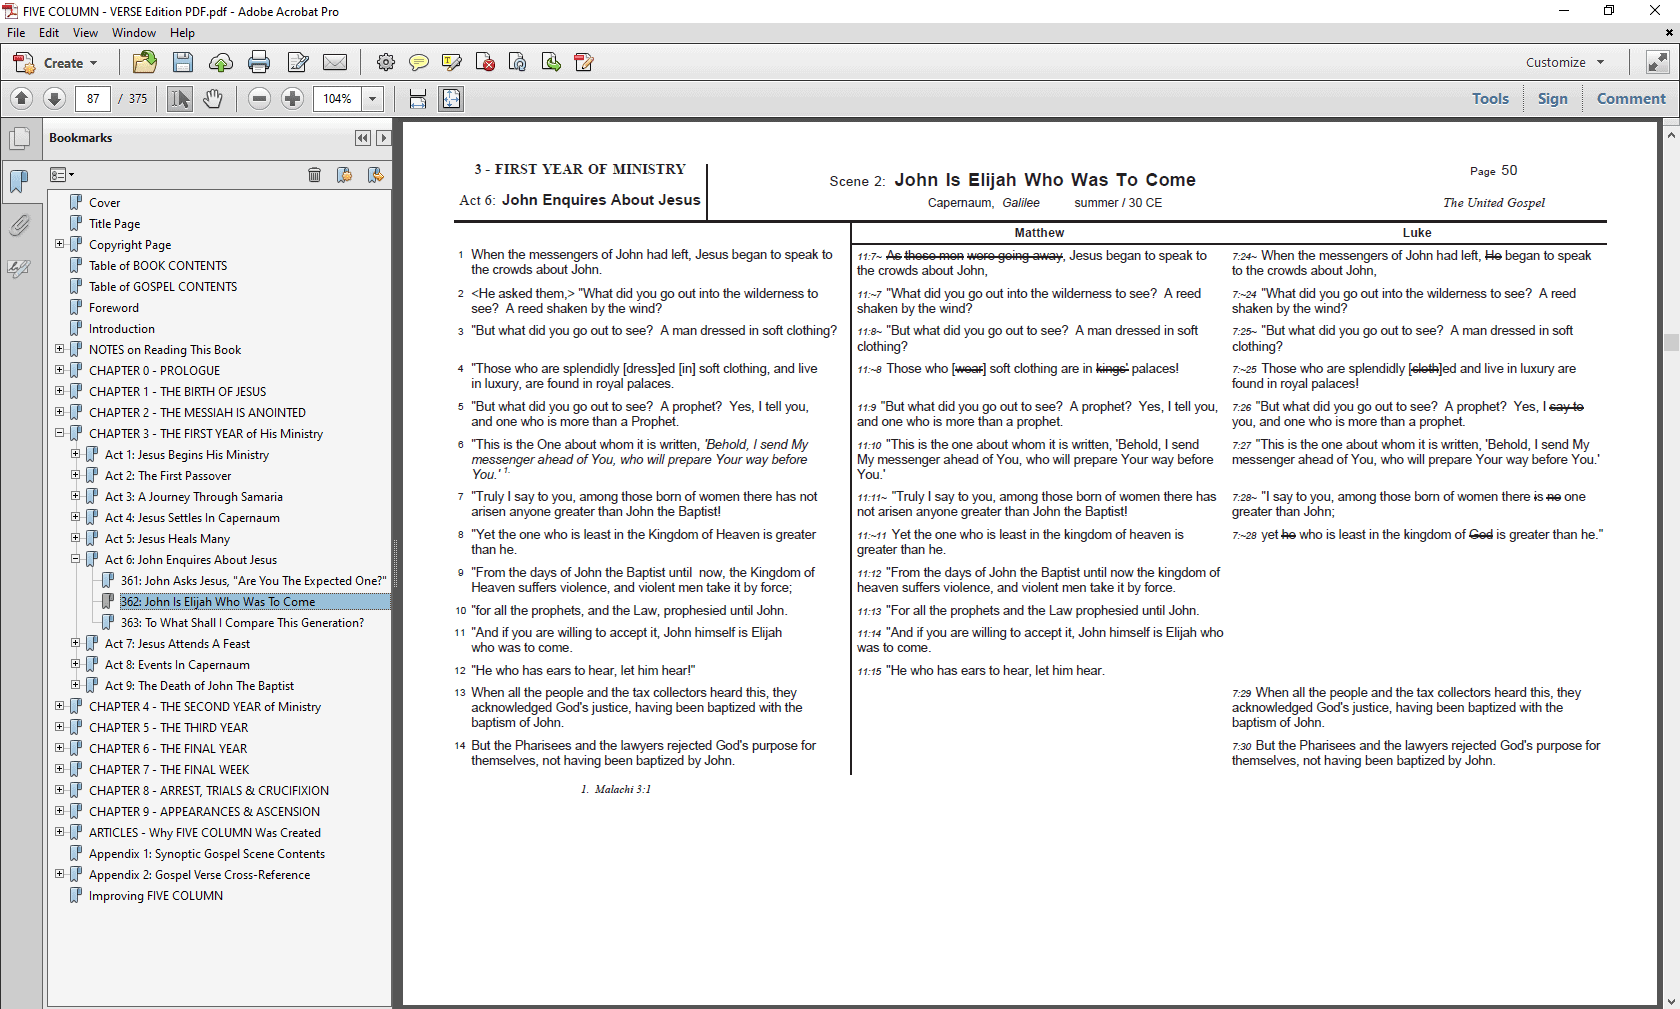Click the edit text and pencil icon
Viewport: 1680px width, 1009px height.
pos(297,63)
